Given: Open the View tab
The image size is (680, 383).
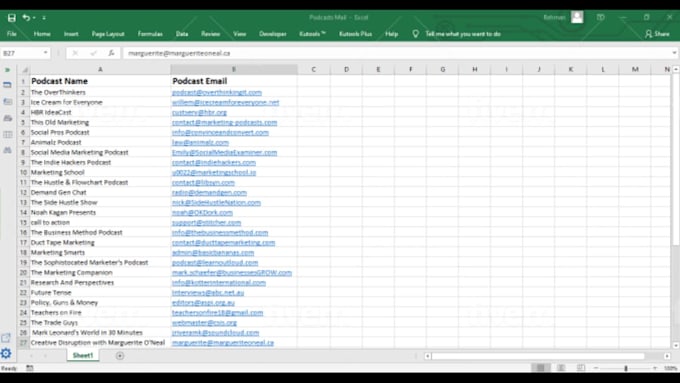Looking at the screenshot, I should coord(239,34).
